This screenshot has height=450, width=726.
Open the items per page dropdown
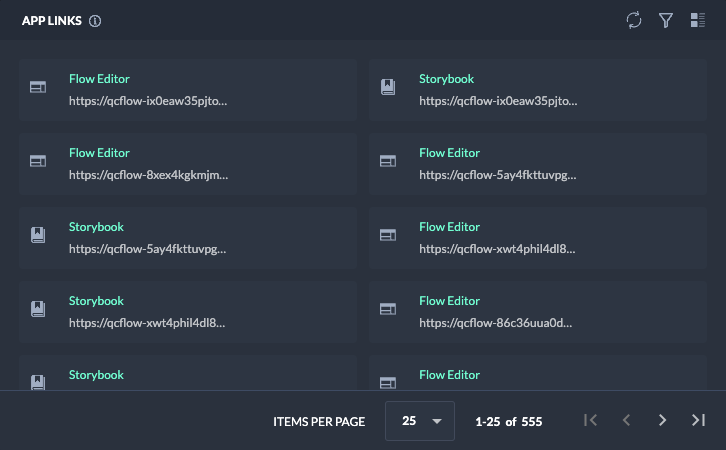tap(420, 421)
